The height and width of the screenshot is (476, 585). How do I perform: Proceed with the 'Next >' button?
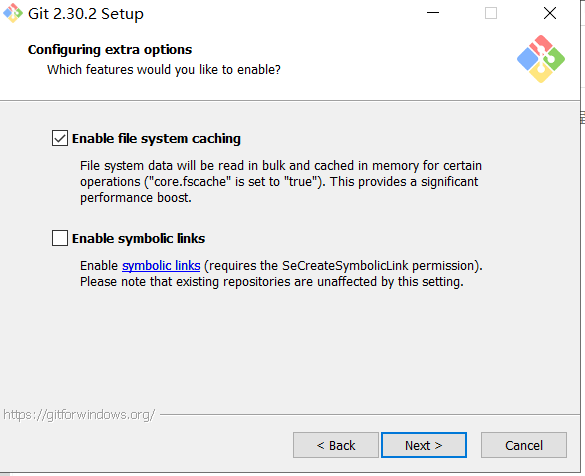[424, 445]
